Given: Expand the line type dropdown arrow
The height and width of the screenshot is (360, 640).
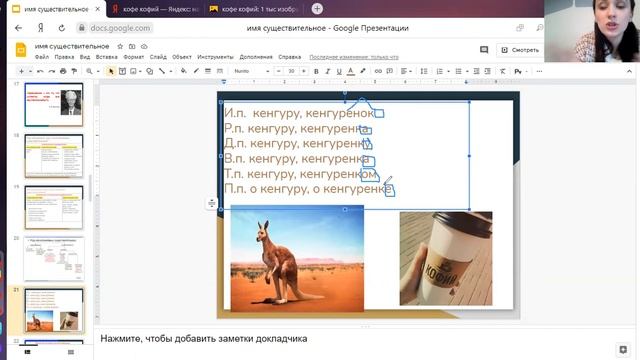Looking at the screenshot, I should pyautogui.click(x=171, y=71).
